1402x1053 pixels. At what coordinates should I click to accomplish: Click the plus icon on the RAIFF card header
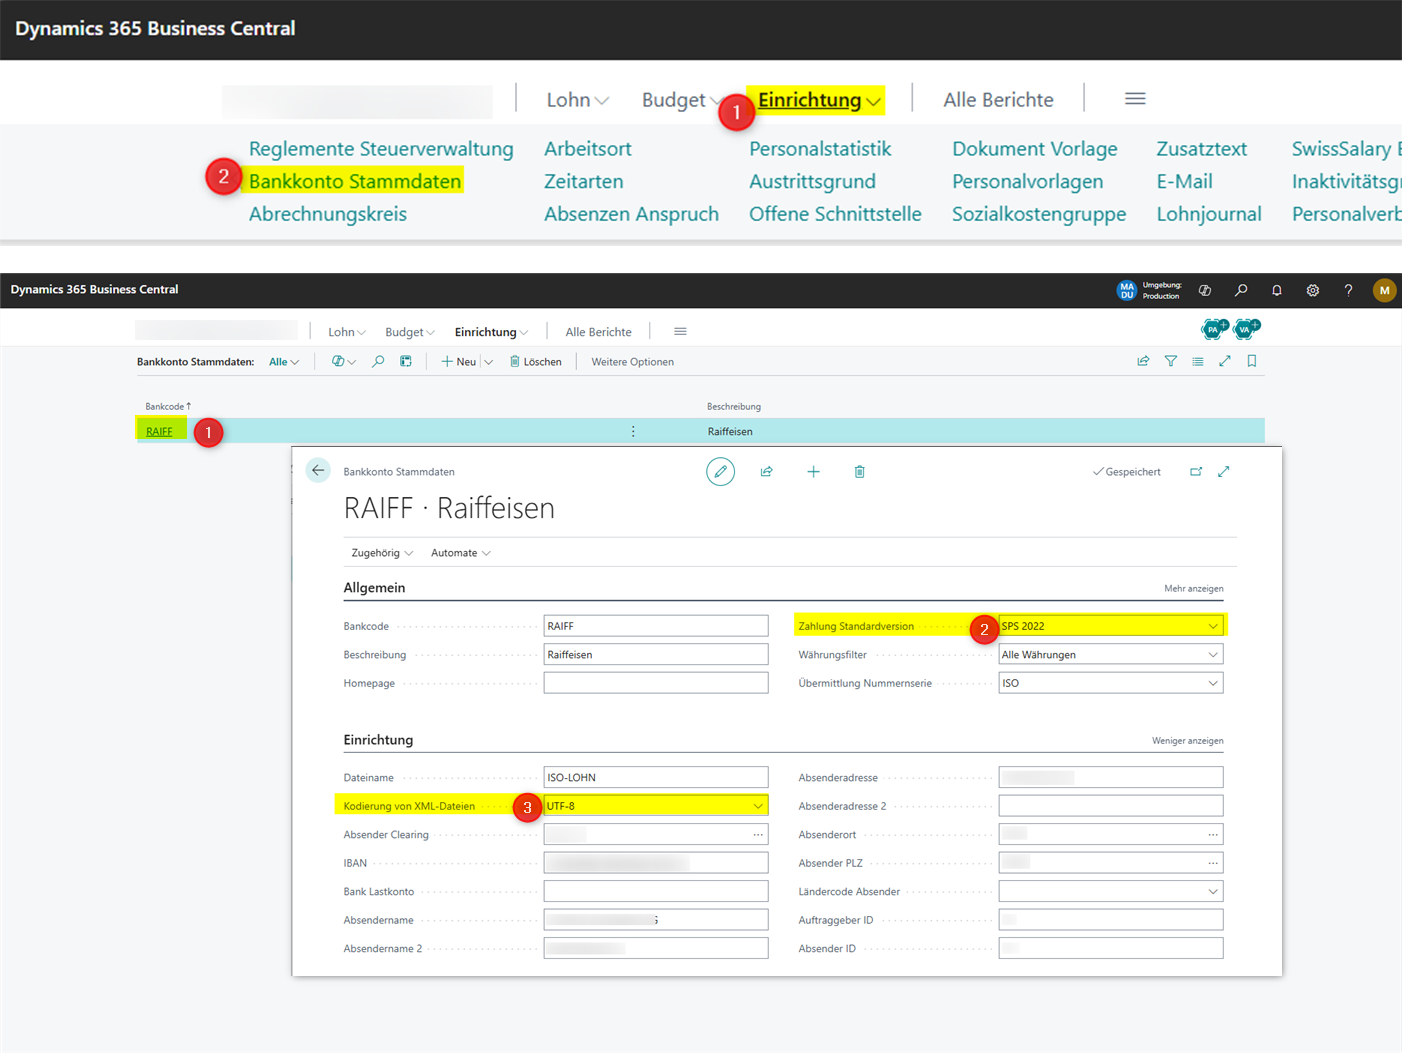point(813,471)
